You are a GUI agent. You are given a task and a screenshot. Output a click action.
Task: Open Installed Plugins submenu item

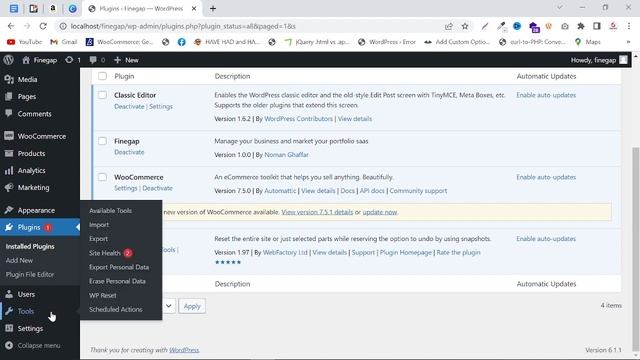30,247
